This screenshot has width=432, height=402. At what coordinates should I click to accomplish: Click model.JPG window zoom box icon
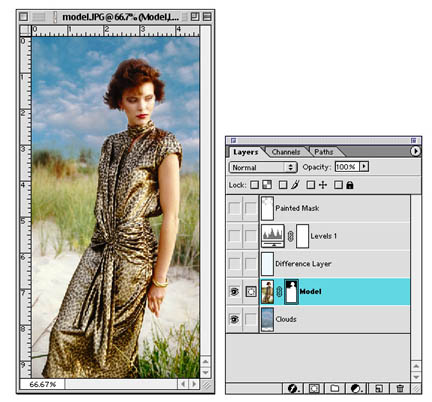point(195,16)
